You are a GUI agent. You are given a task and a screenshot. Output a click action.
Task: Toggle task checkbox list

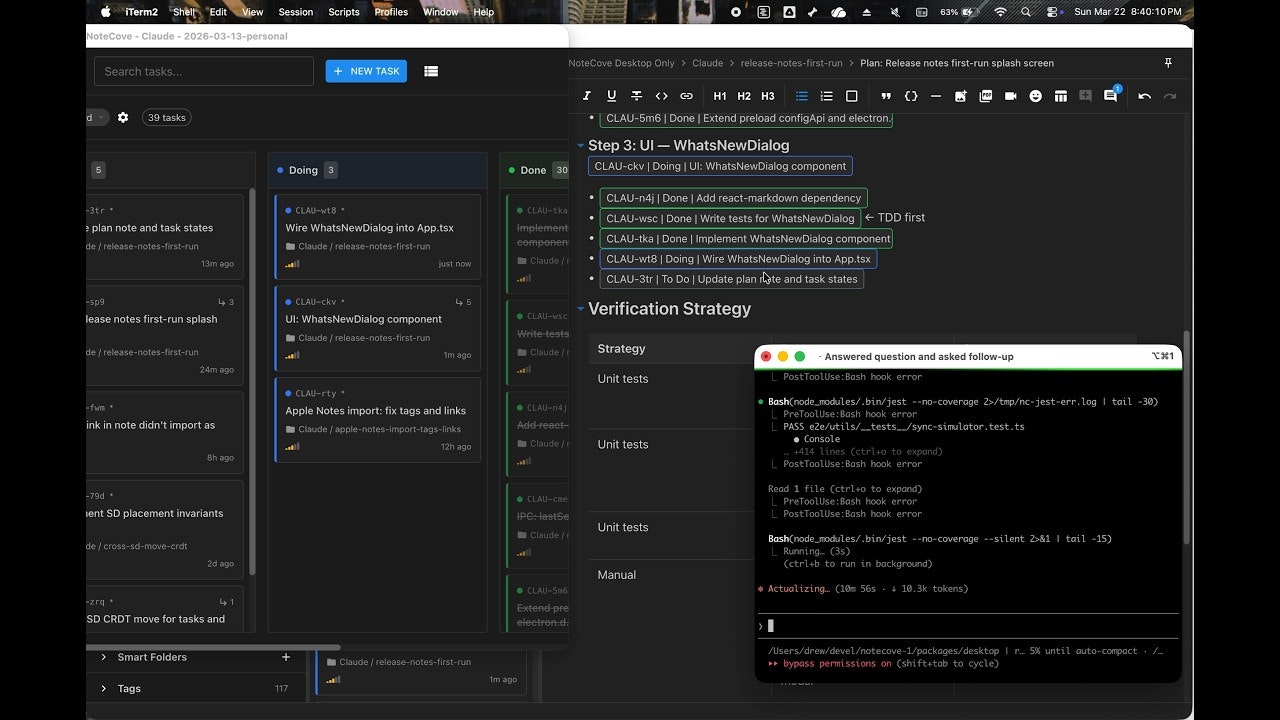click(852, 96)
